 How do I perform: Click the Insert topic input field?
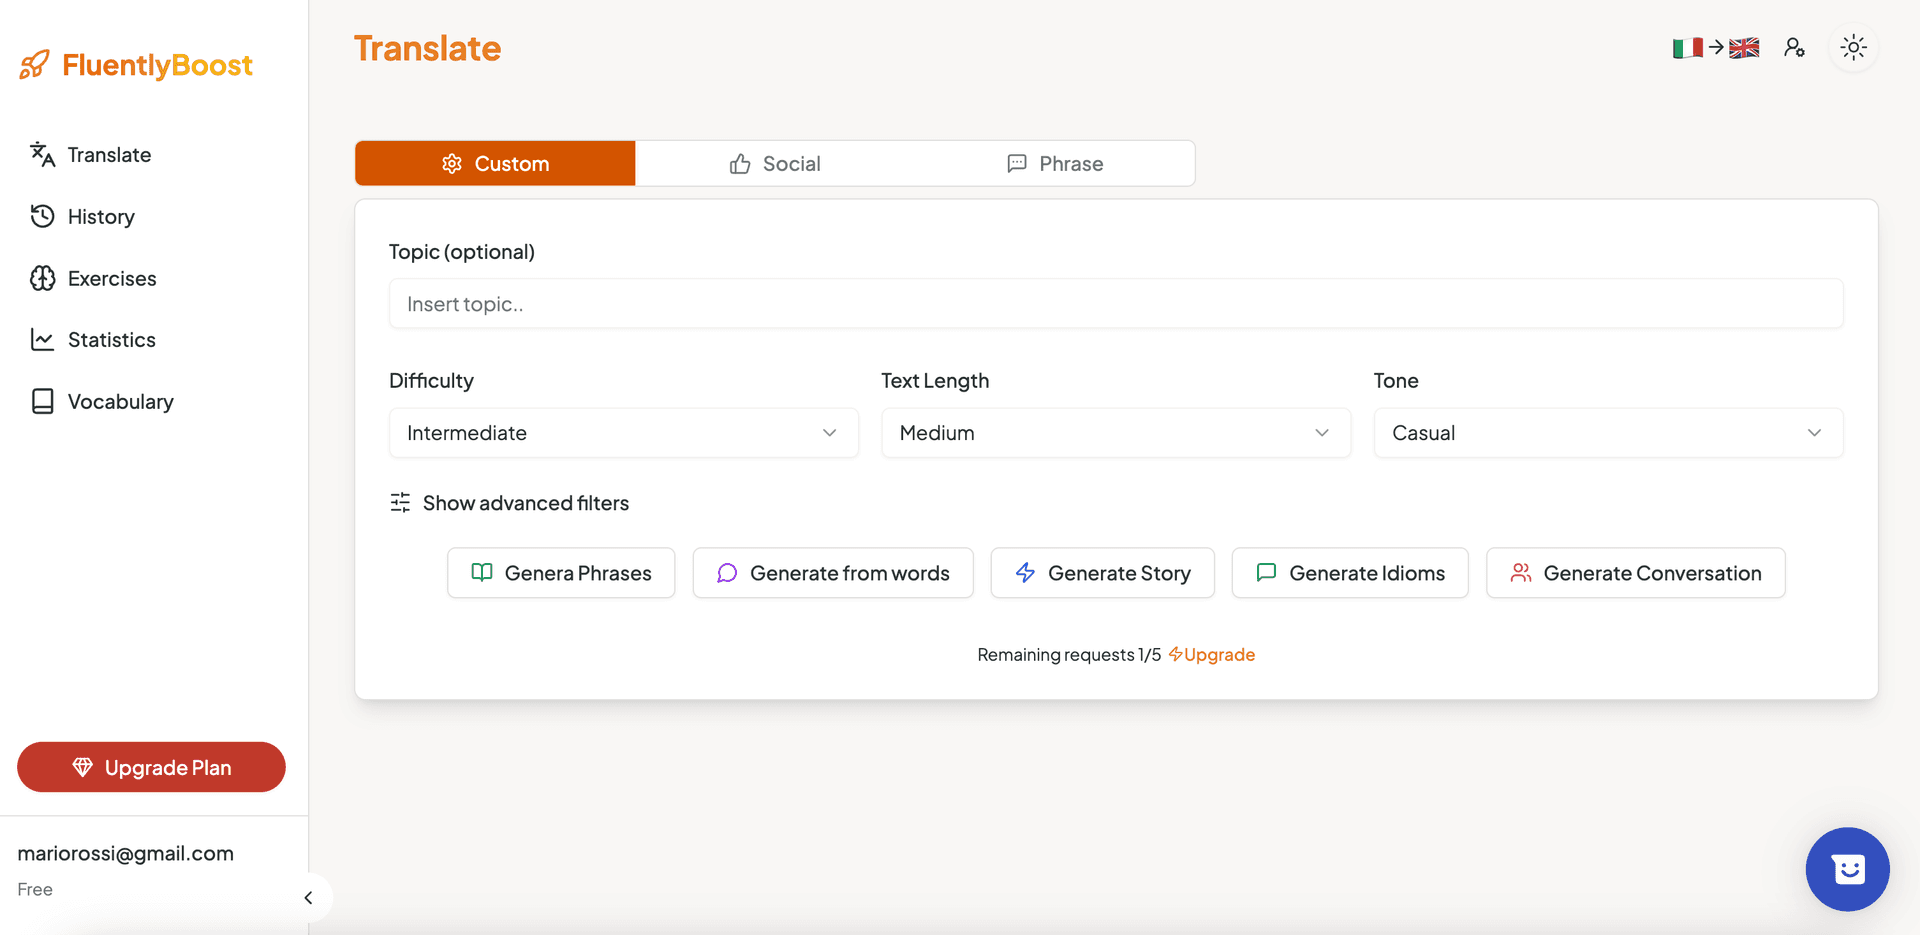coord(1116,304)
